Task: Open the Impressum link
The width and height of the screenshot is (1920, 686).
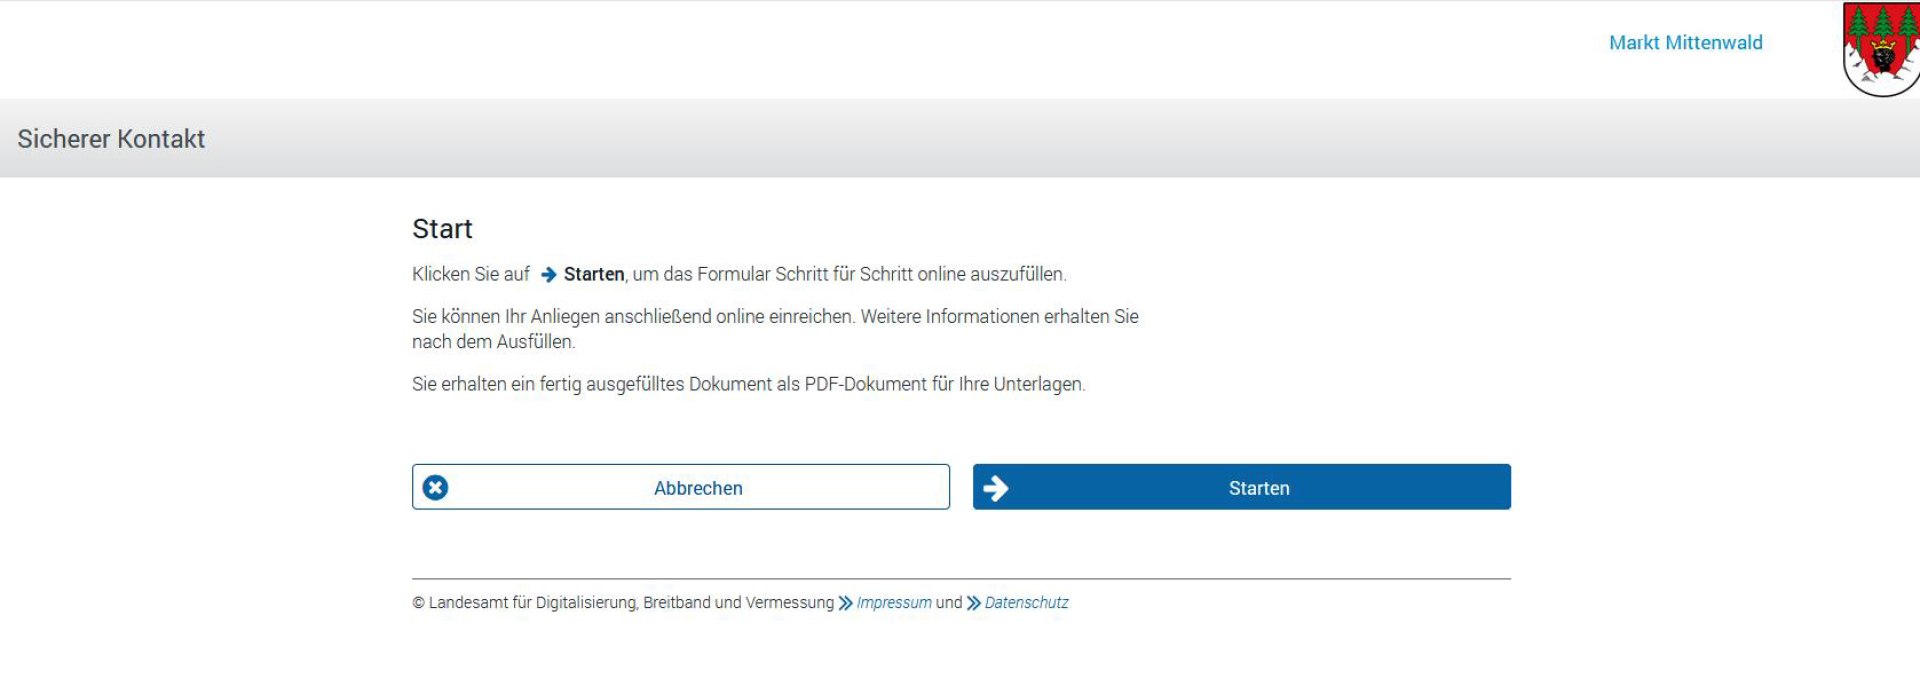Action: (x=894, y=603)
